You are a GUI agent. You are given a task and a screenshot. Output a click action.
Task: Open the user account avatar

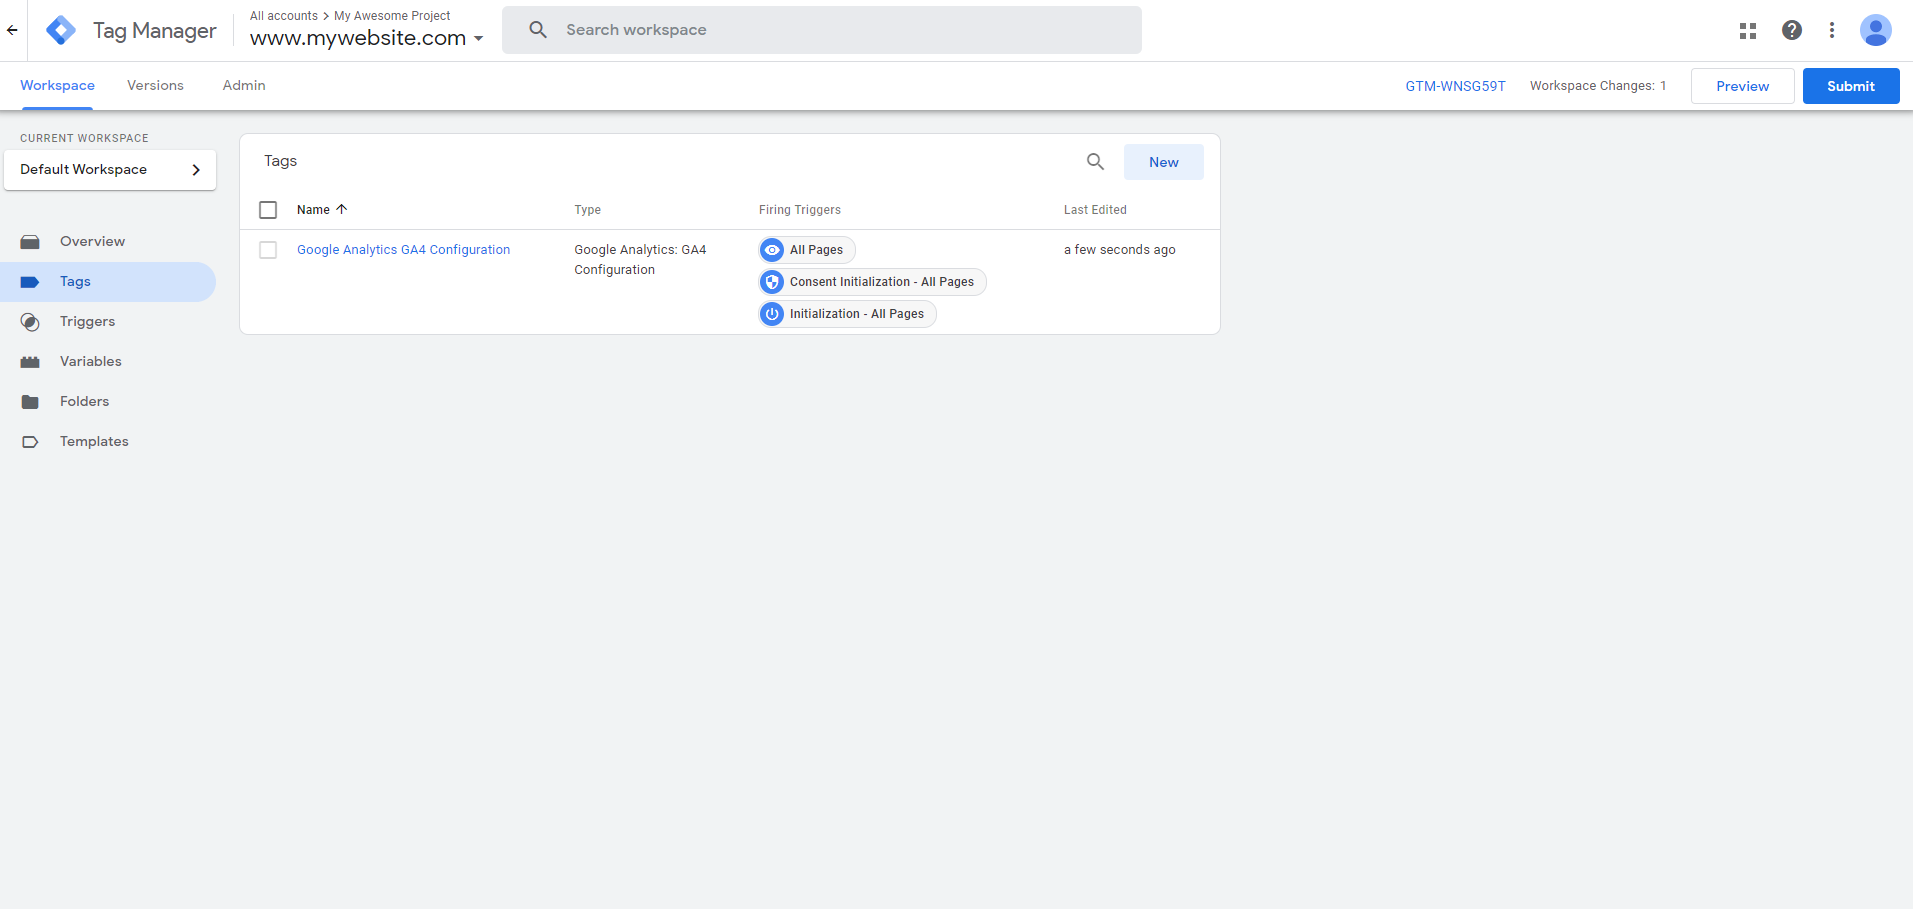point(1875,30)
